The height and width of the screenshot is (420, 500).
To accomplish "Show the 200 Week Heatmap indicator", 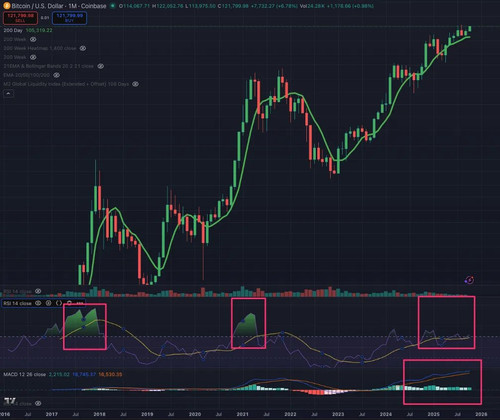I will pyautogui.click(x=83, y=48).
